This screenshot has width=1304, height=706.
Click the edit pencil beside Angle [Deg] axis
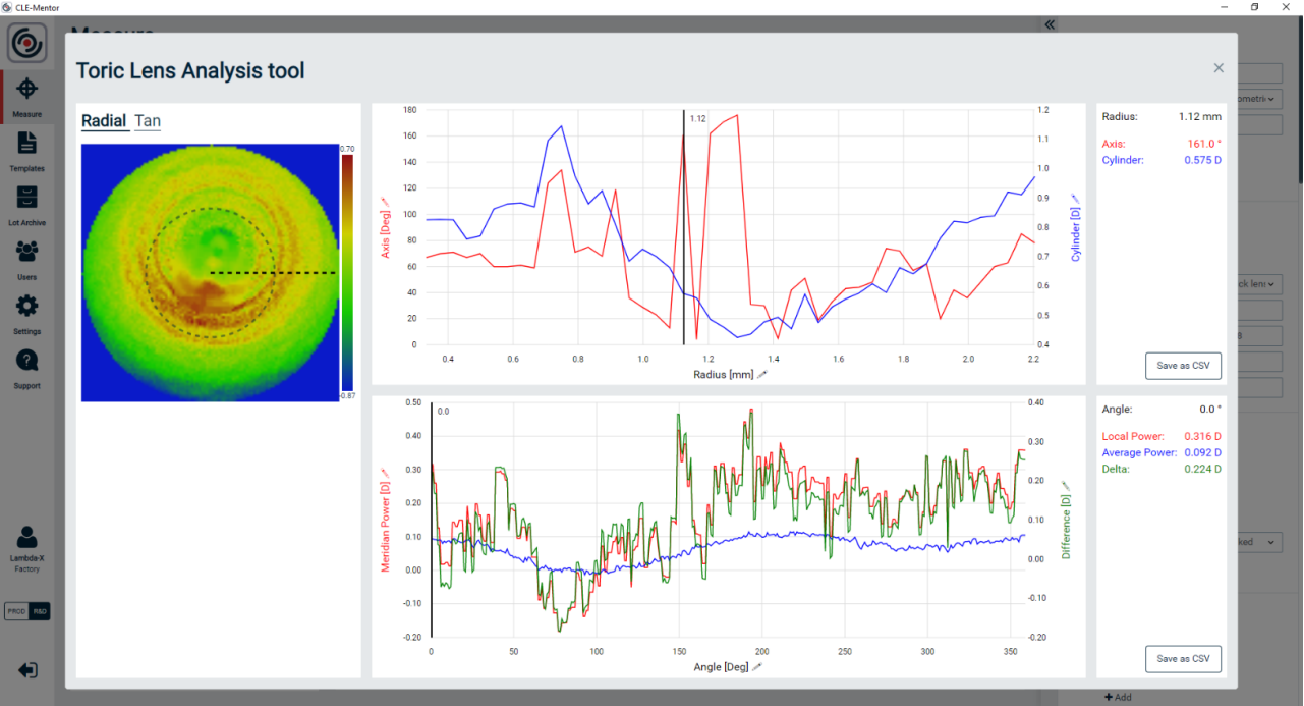coord(757,667)
